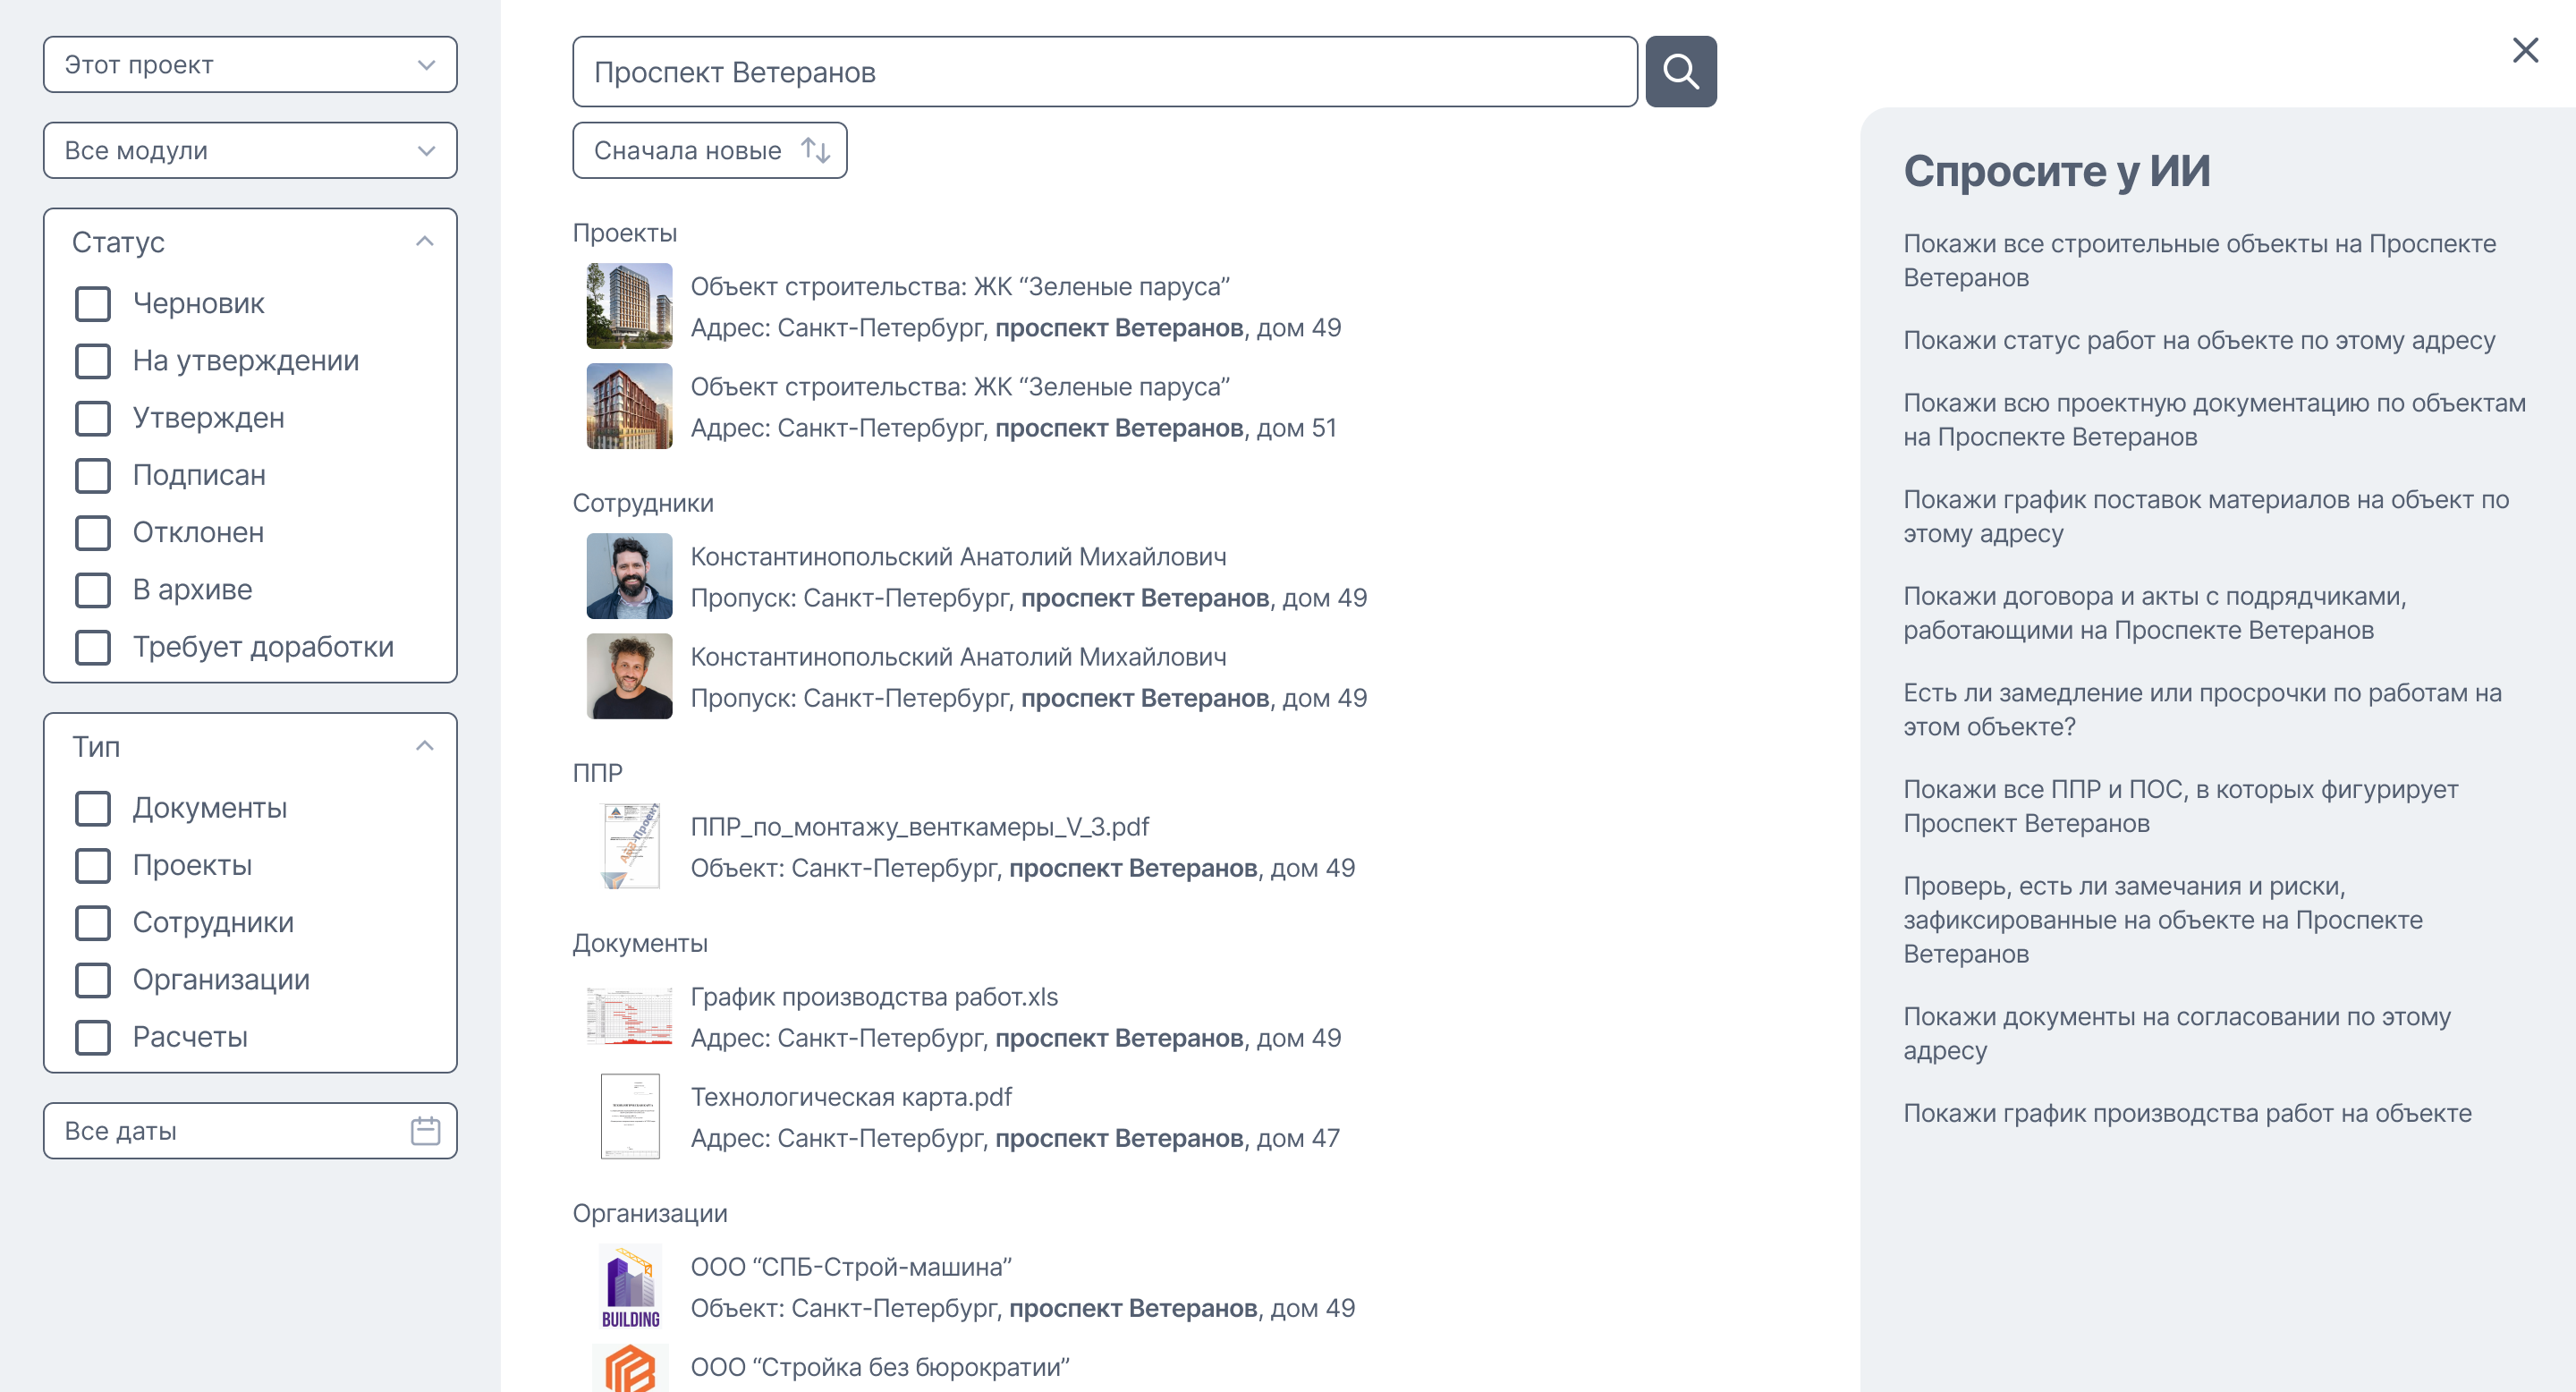
Task: Open ППР ventilation chamber PDF thumbnail
Action: [629, 846]
